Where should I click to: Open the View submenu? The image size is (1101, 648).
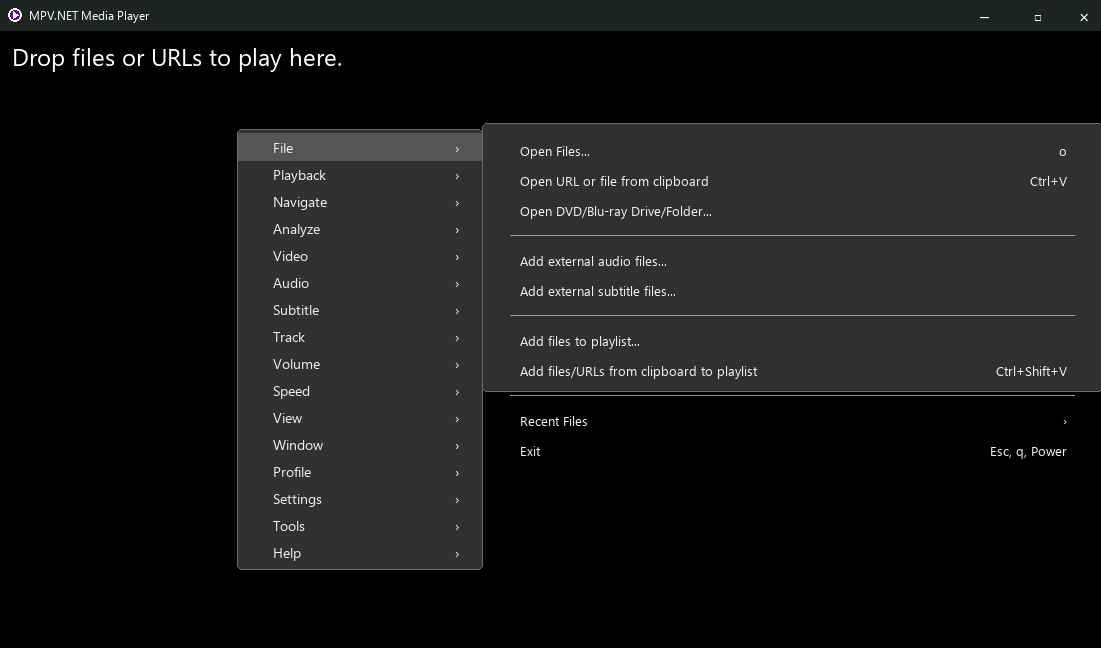click(x=360, y=418)
